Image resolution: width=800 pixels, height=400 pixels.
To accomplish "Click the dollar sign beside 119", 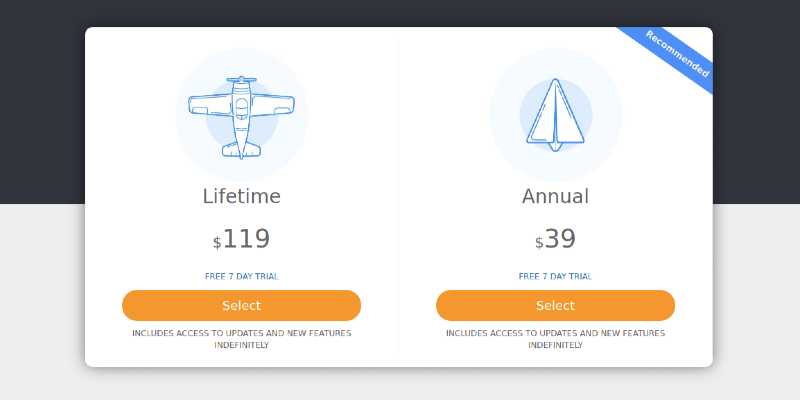I will [217, 243].
